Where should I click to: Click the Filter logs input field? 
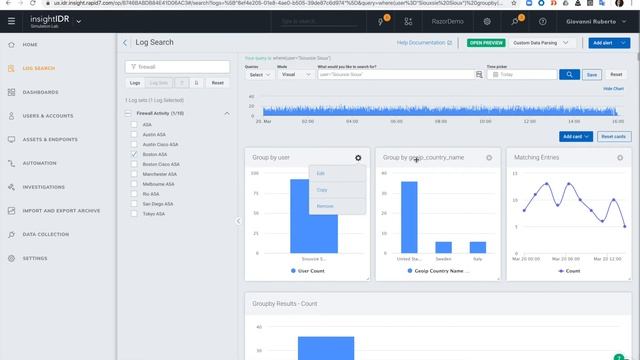178,67
